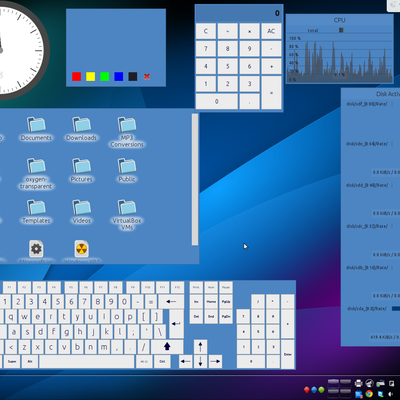This screenshot has height=400, width=400.
Task: Open the VirtualBox VMs folder
Action: point(127,215)
